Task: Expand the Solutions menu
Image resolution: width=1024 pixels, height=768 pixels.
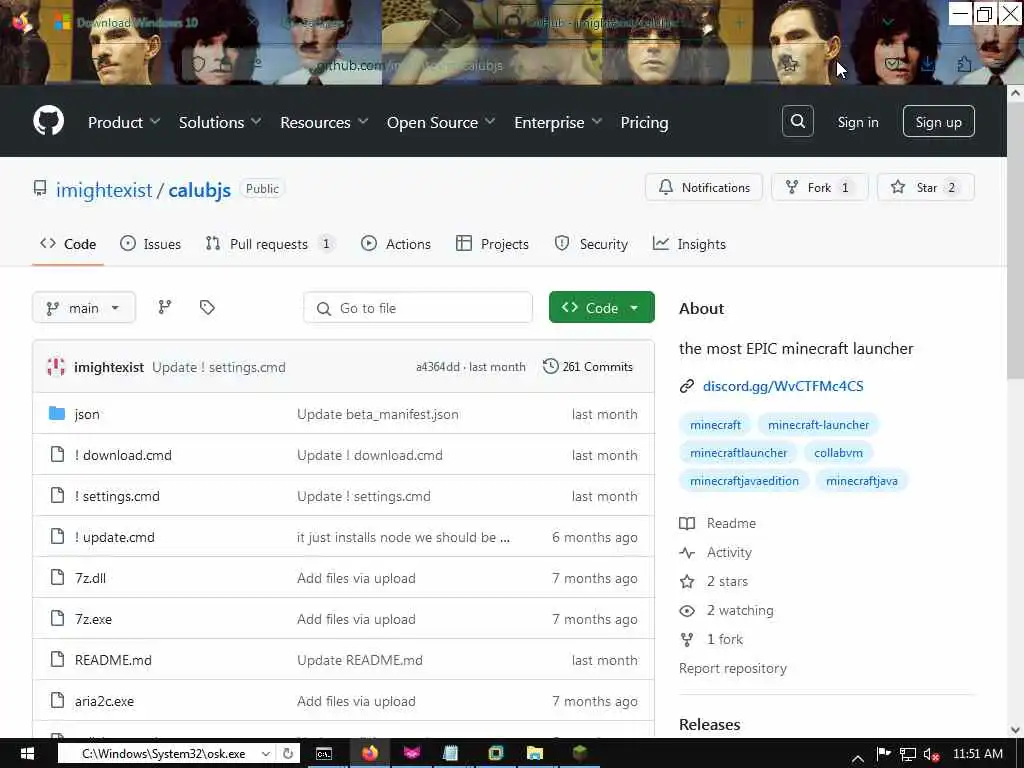Action: tap(220, 122)
